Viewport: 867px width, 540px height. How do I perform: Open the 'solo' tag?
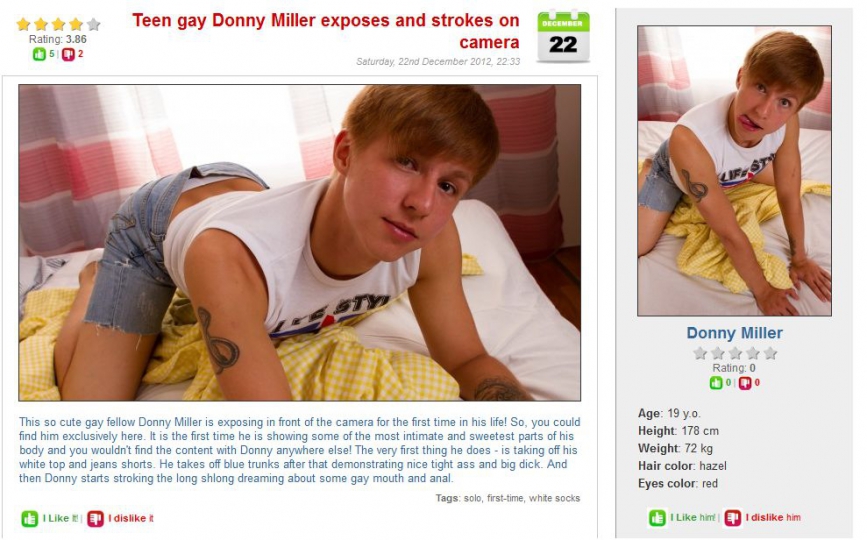pos(472,498)
